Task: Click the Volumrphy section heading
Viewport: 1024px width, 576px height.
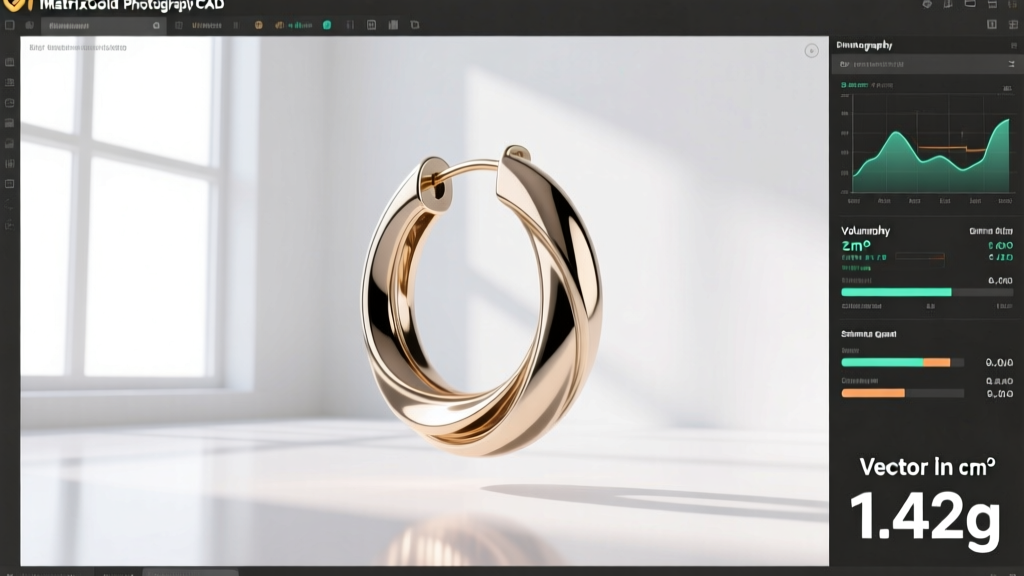Action: pyautogui.click(x=865, y=231)
